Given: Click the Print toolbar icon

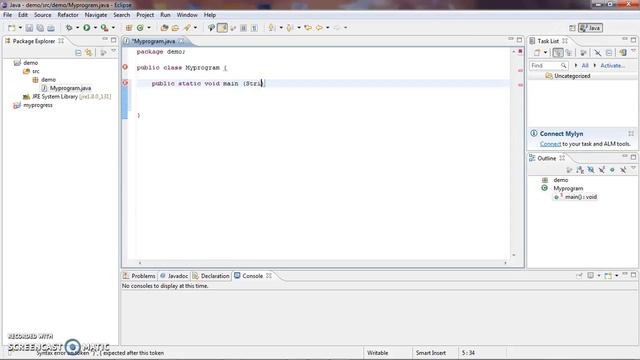Looking at the screenshot, I should [x=51, y=28].
